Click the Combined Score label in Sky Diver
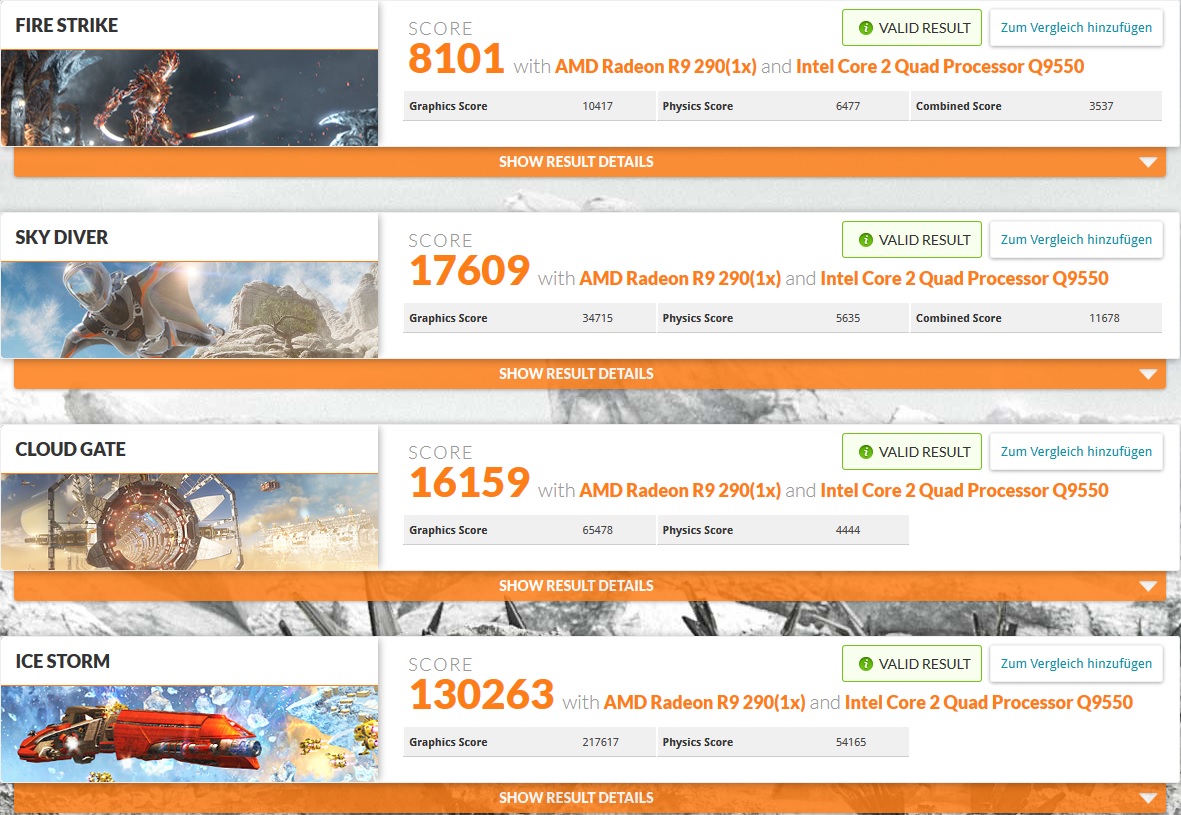Image resolution: width=1181 pixels, height=815 pixels. [x=958, y=318]
